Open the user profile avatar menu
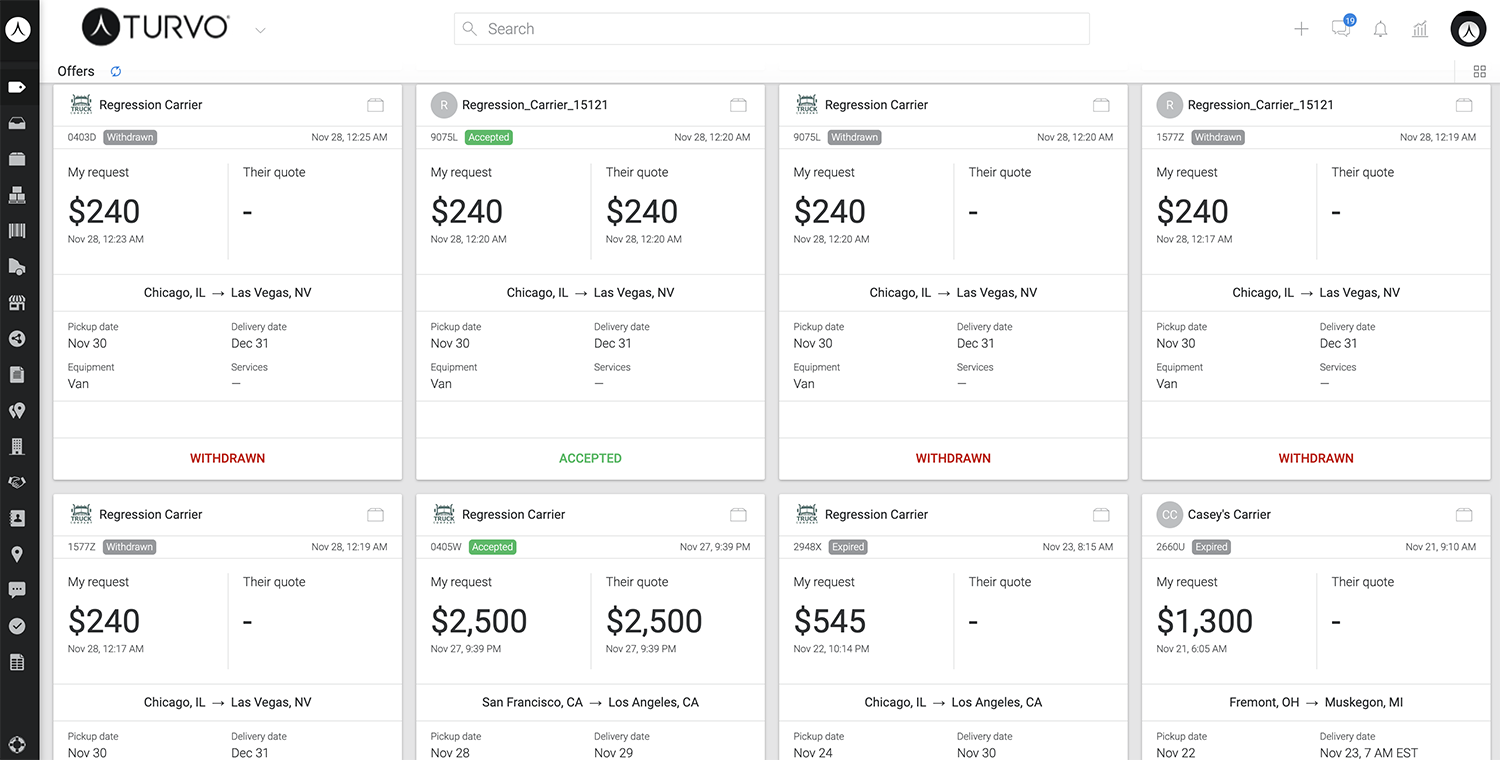 1468,29
